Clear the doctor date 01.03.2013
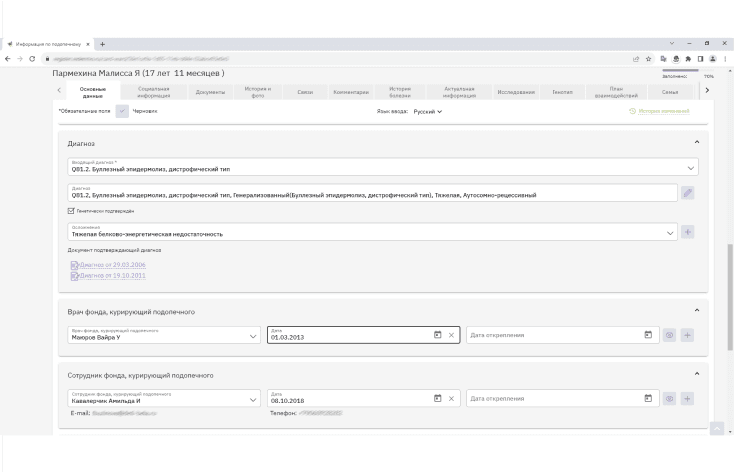 pos(451,335)
